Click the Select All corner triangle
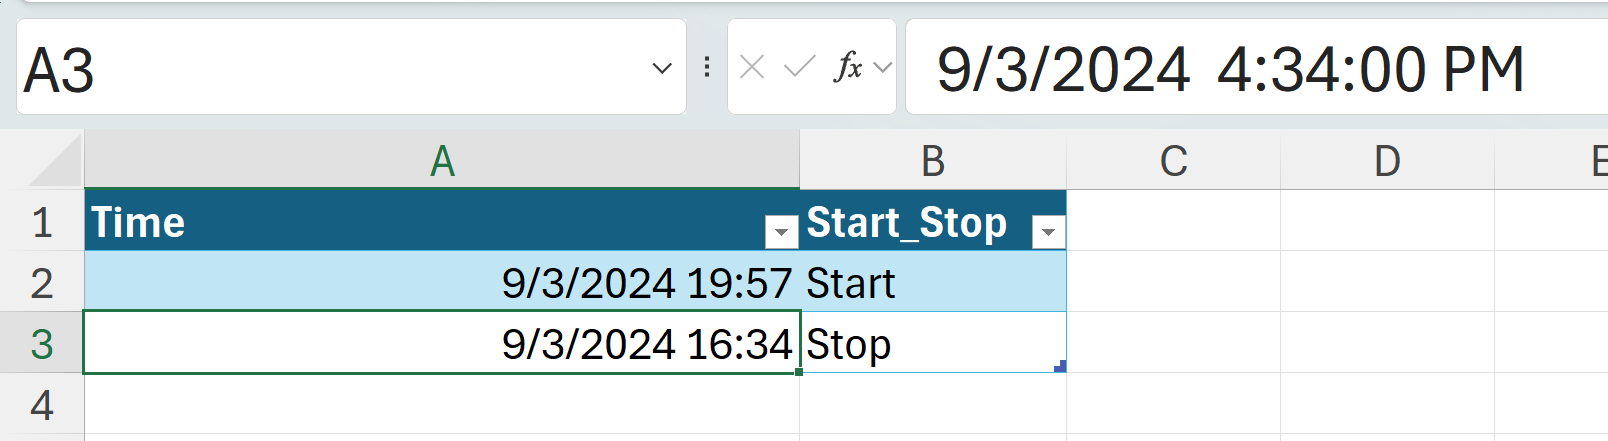 (56, 162)
